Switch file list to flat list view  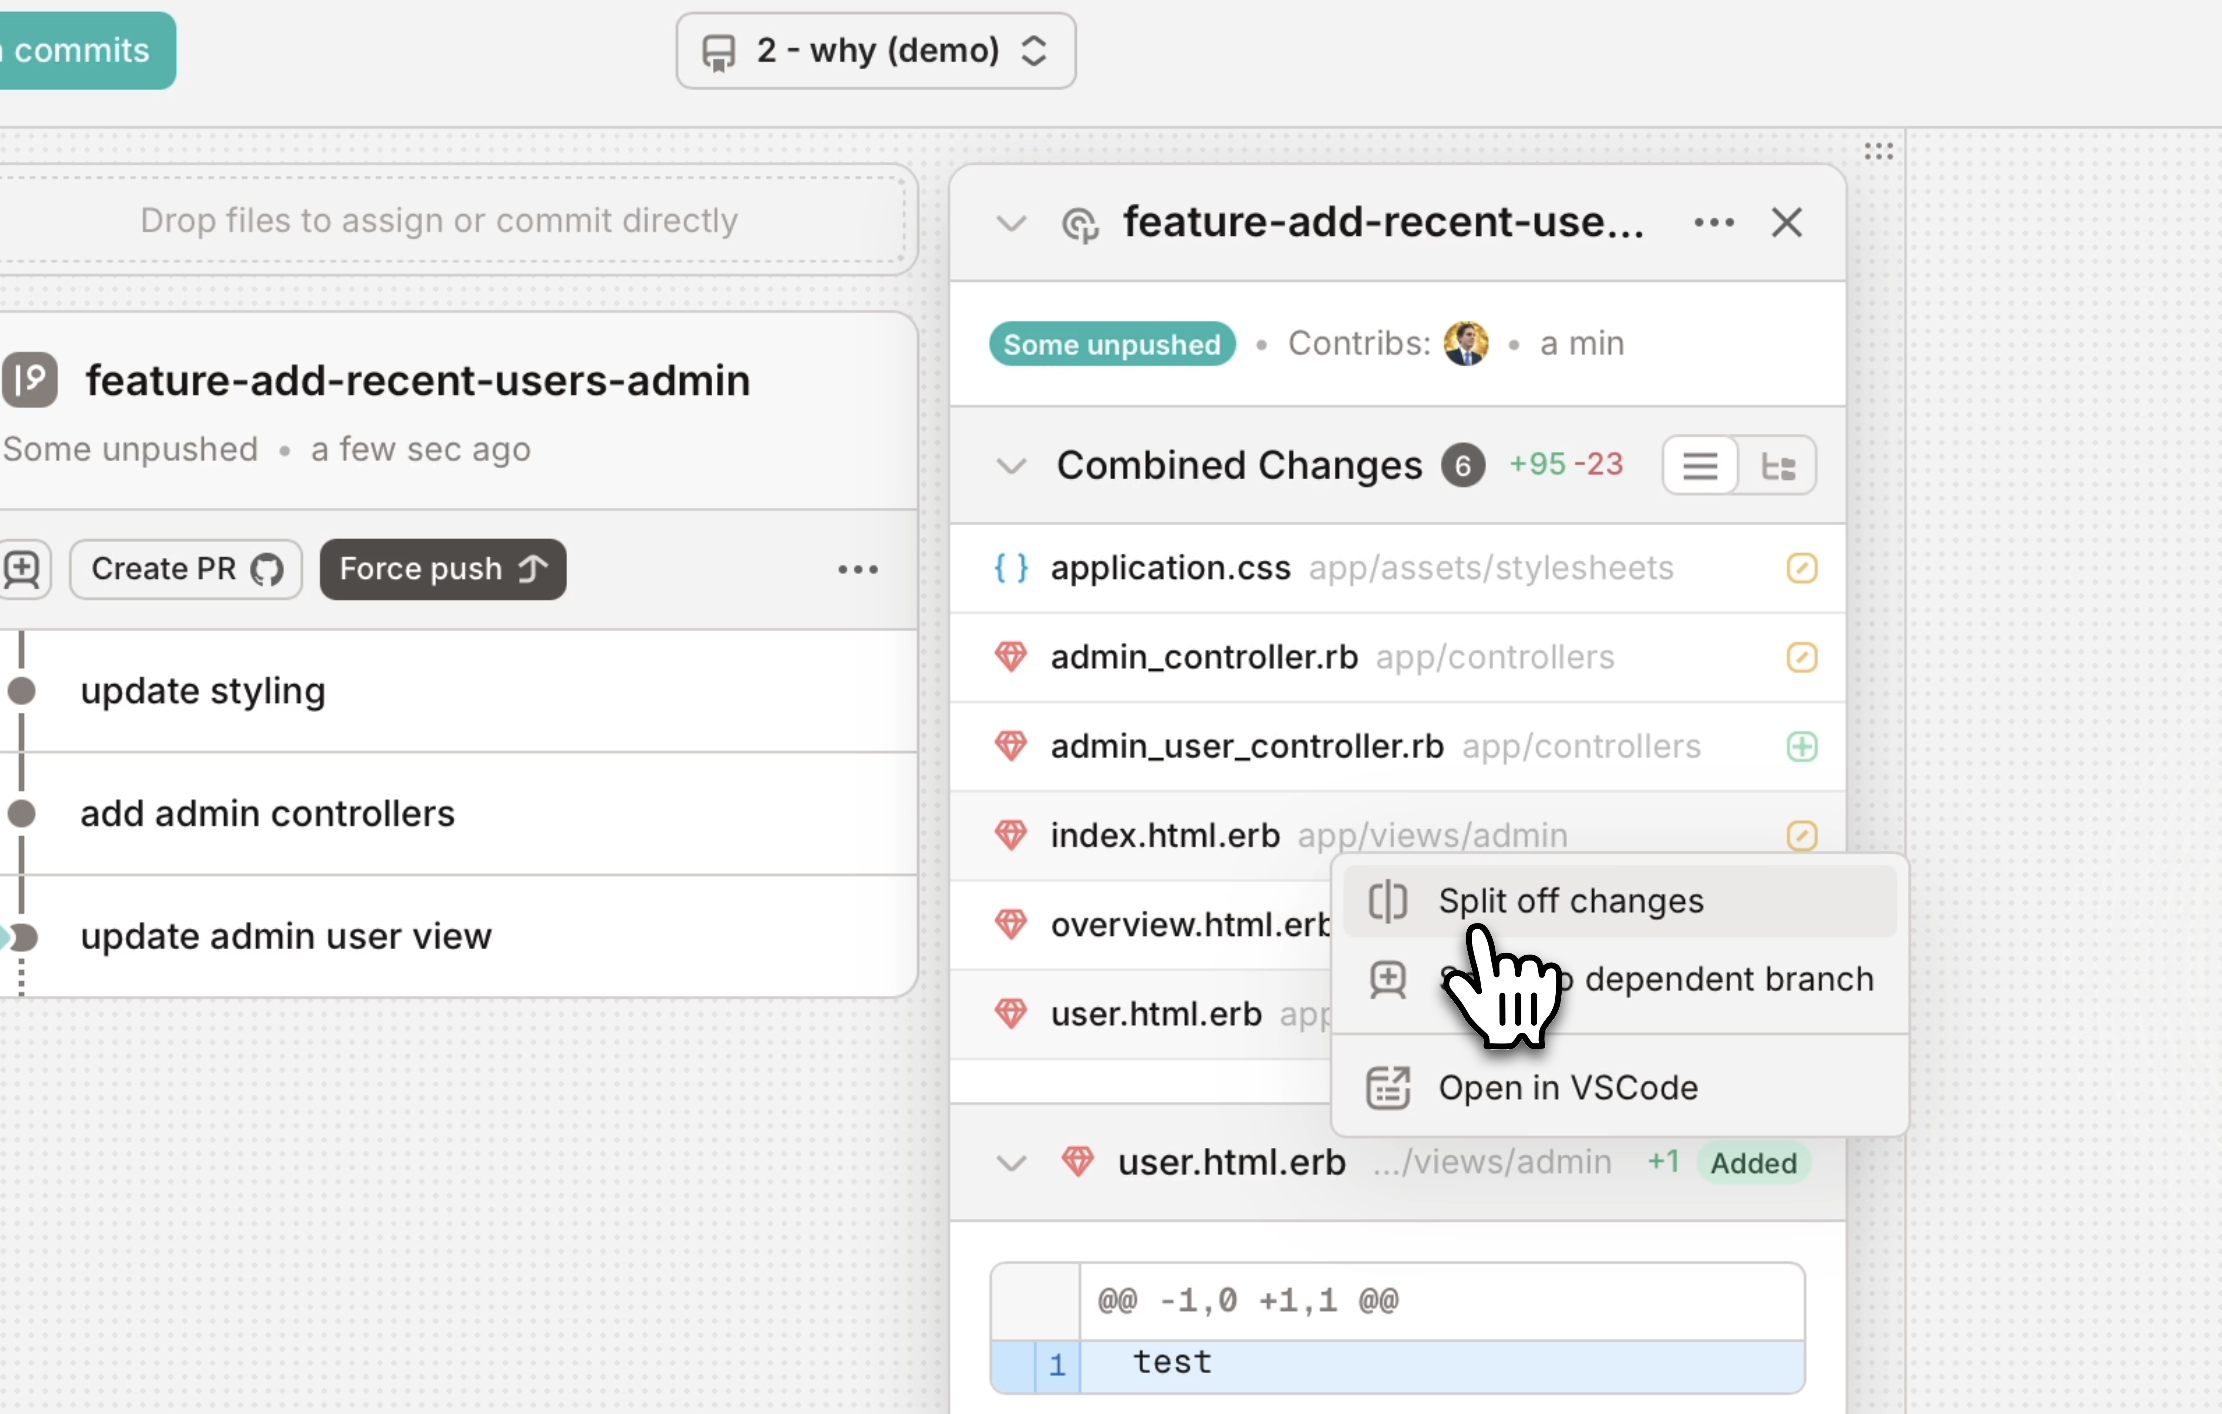point(1700,466)
